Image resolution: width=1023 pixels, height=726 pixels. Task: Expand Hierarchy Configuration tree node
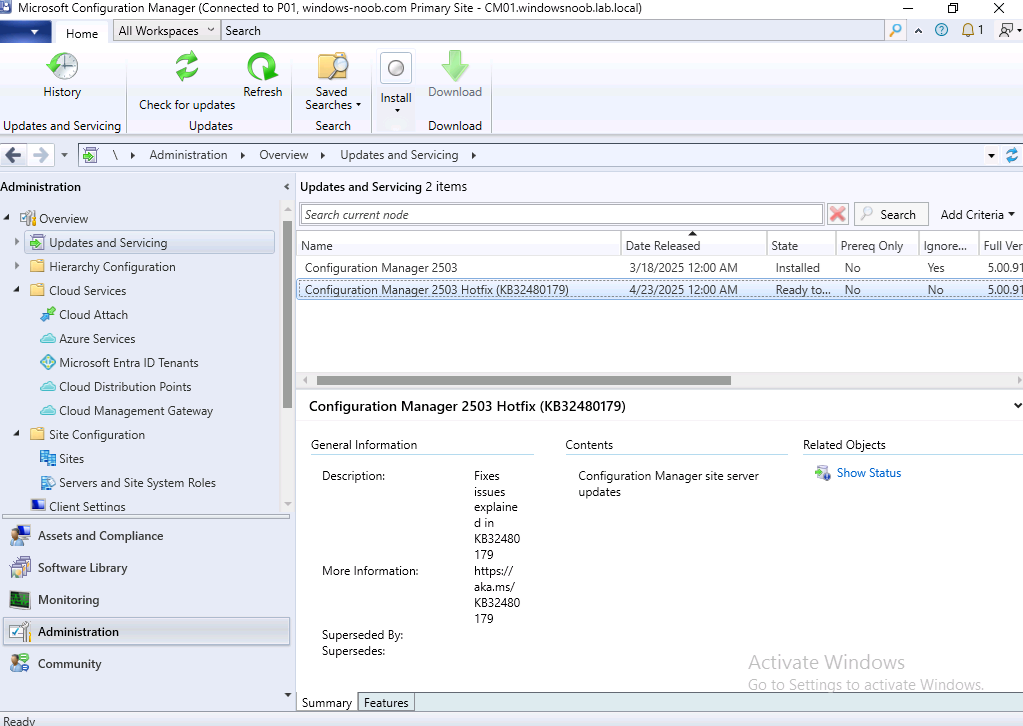[17, 266]
